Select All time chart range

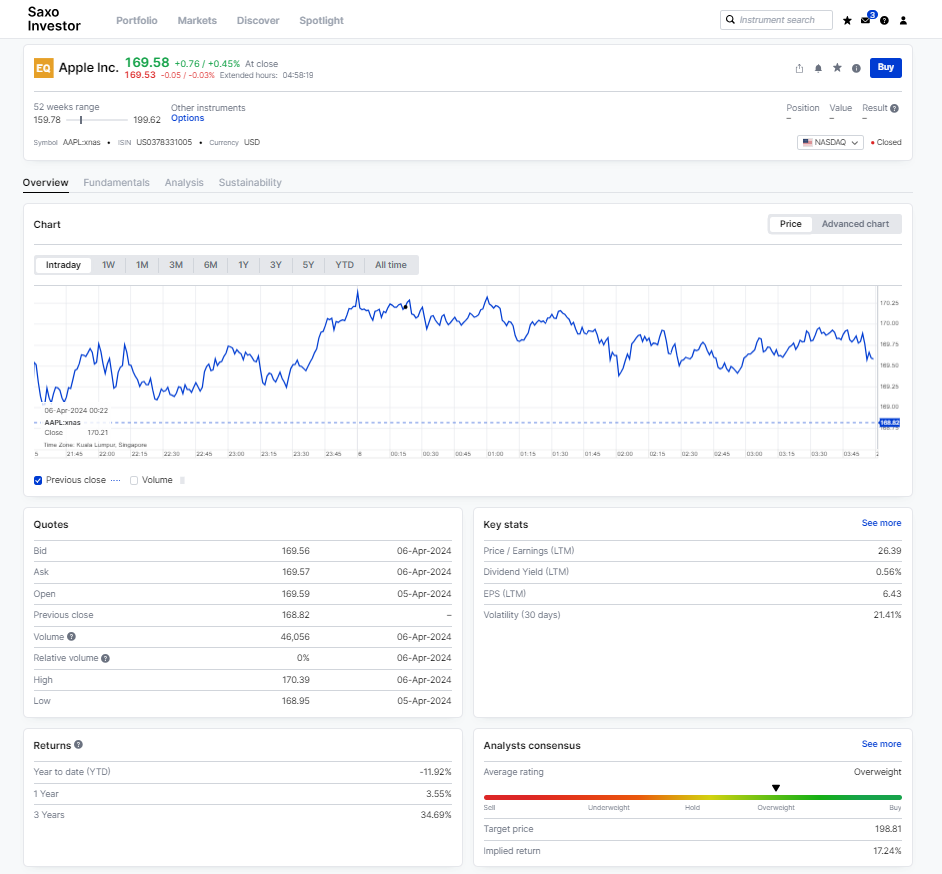coord(391,265)
